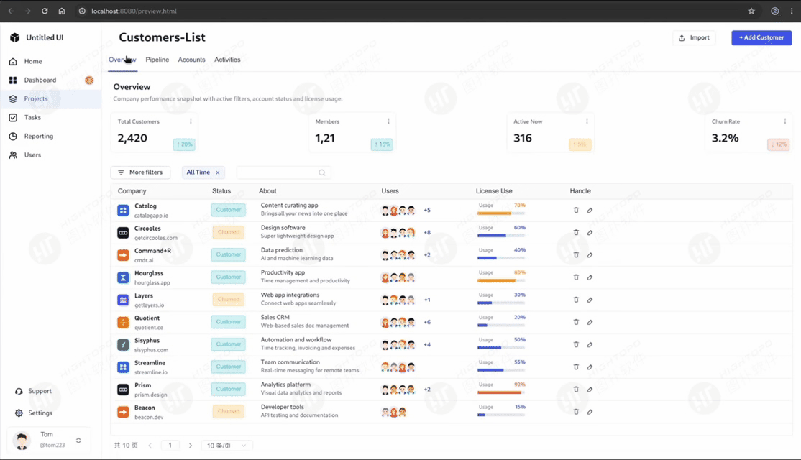Expand the page size dropdown
The image size is (801, 460).
tap(227, 446)
